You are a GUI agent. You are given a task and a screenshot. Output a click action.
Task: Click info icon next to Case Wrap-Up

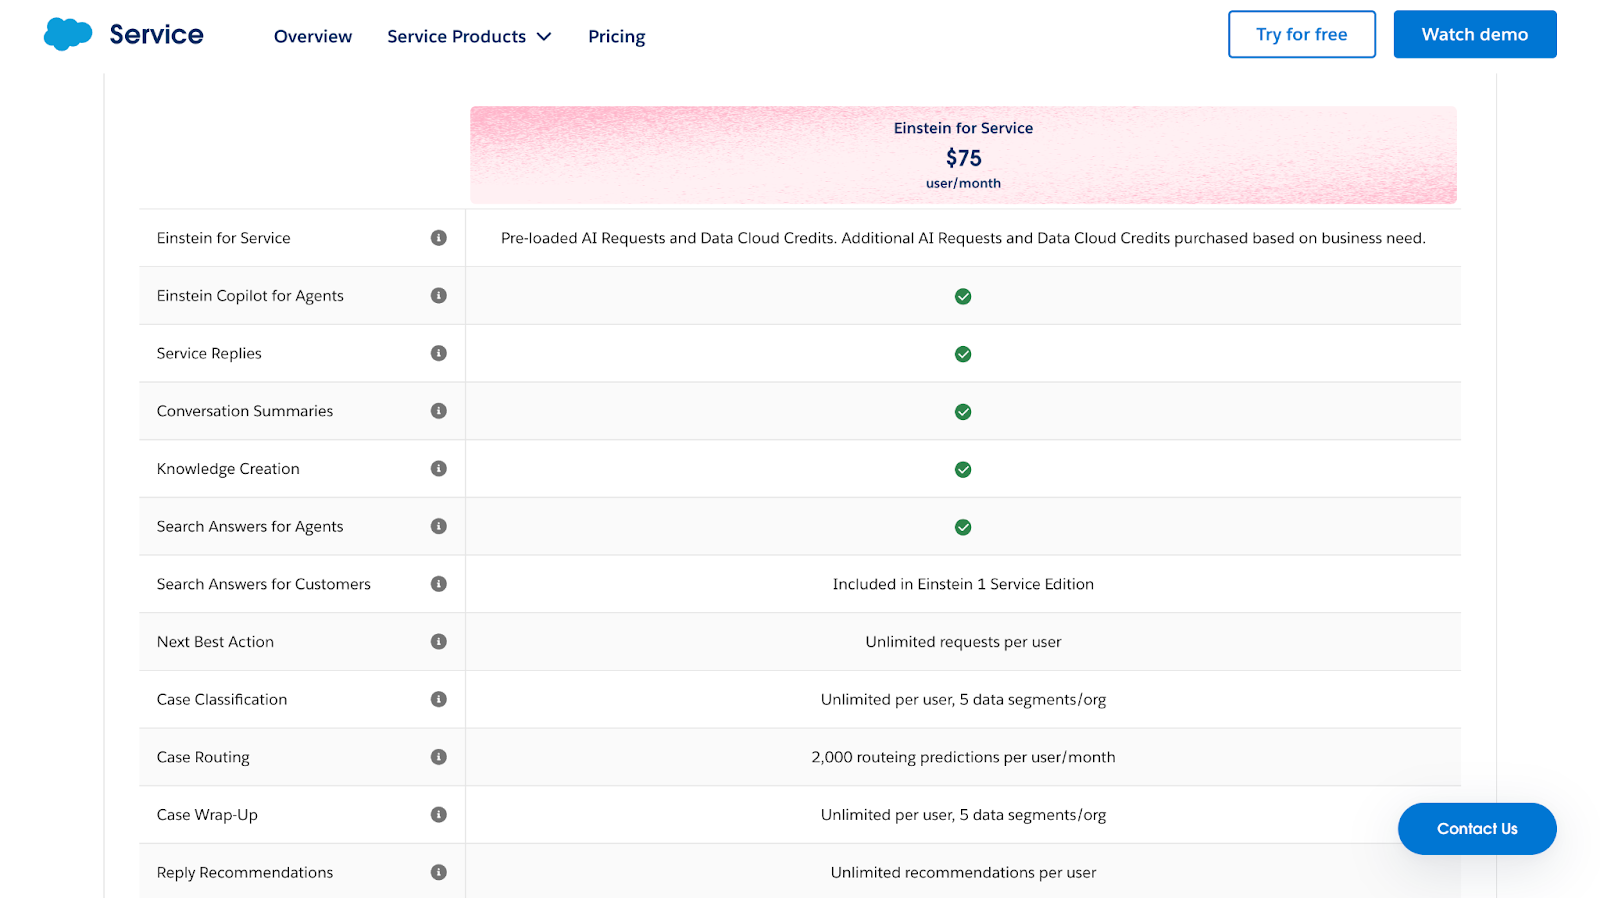click(x=438, y=815)
